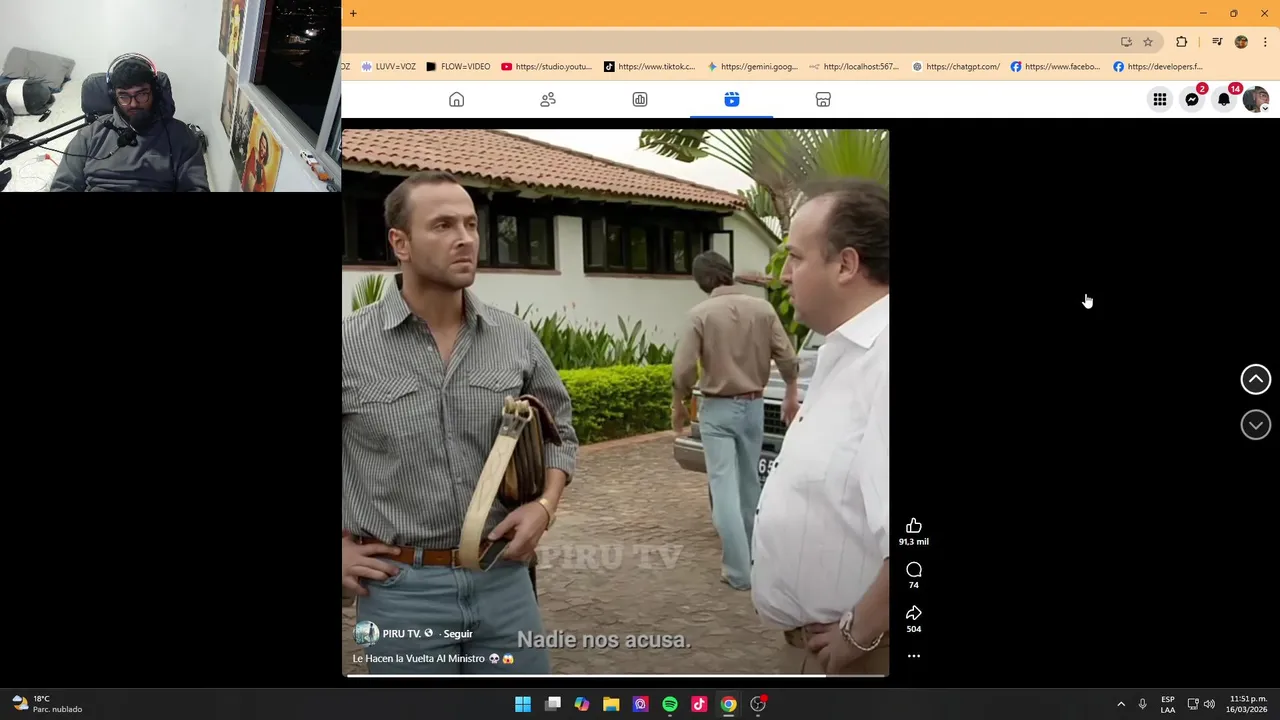Open Chrome extensions puzzle icon
1280x720 pixels.
pos(1181,42)
